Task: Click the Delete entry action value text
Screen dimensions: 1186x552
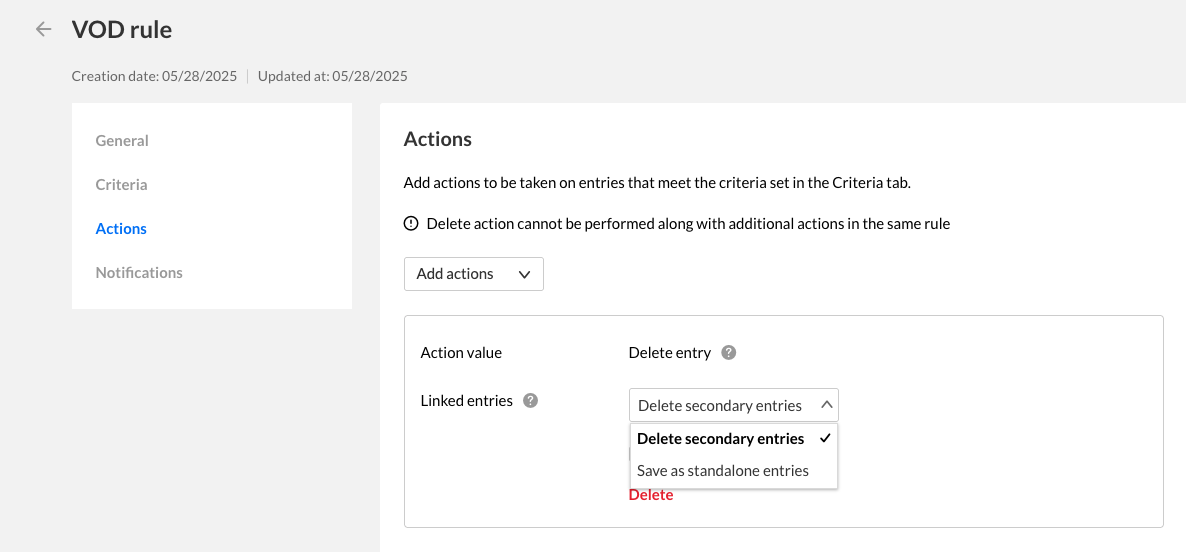Action: point(669,353)
